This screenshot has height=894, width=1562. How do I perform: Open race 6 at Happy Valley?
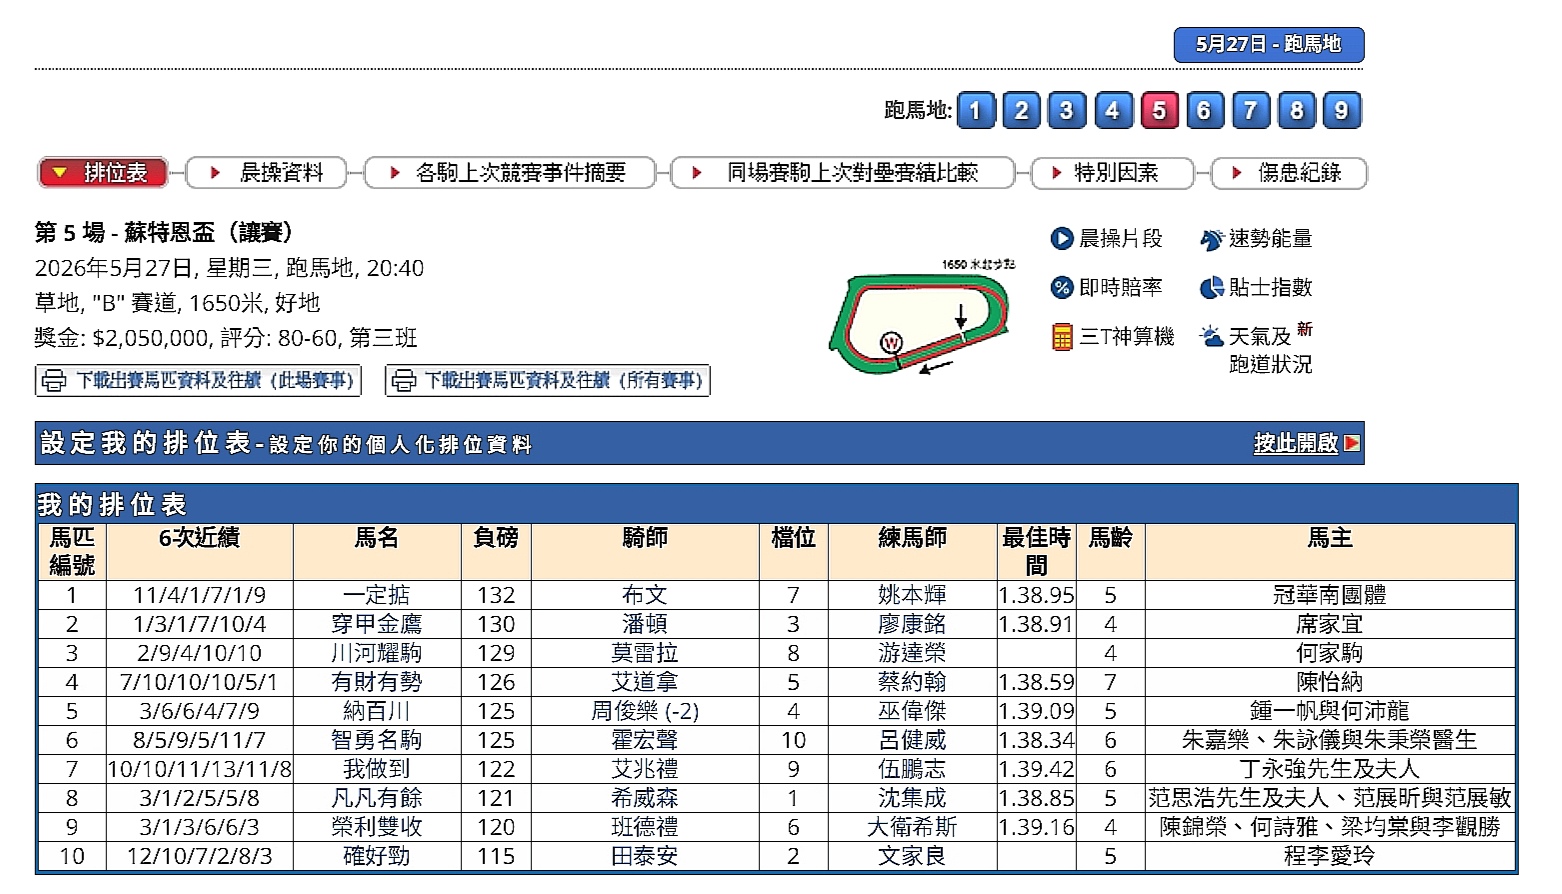coord(1204,110)
